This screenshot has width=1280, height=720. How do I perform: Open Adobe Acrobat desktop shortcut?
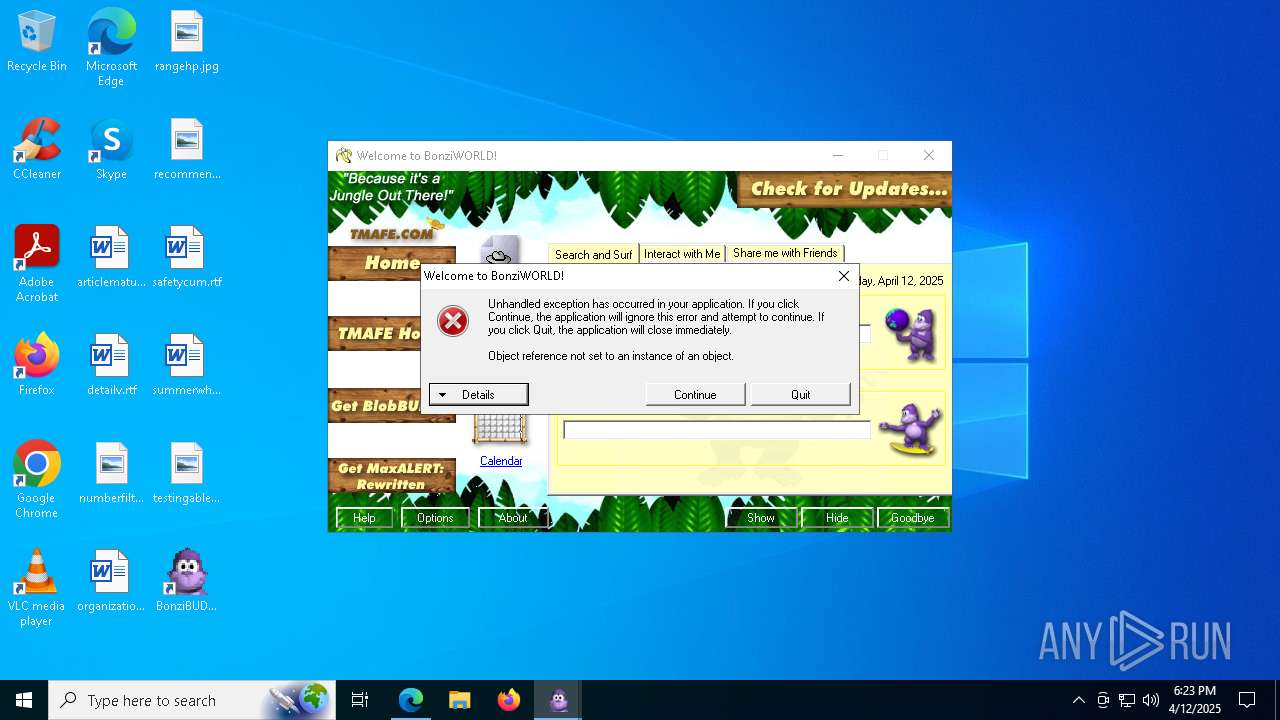click(x=37, y=264)
